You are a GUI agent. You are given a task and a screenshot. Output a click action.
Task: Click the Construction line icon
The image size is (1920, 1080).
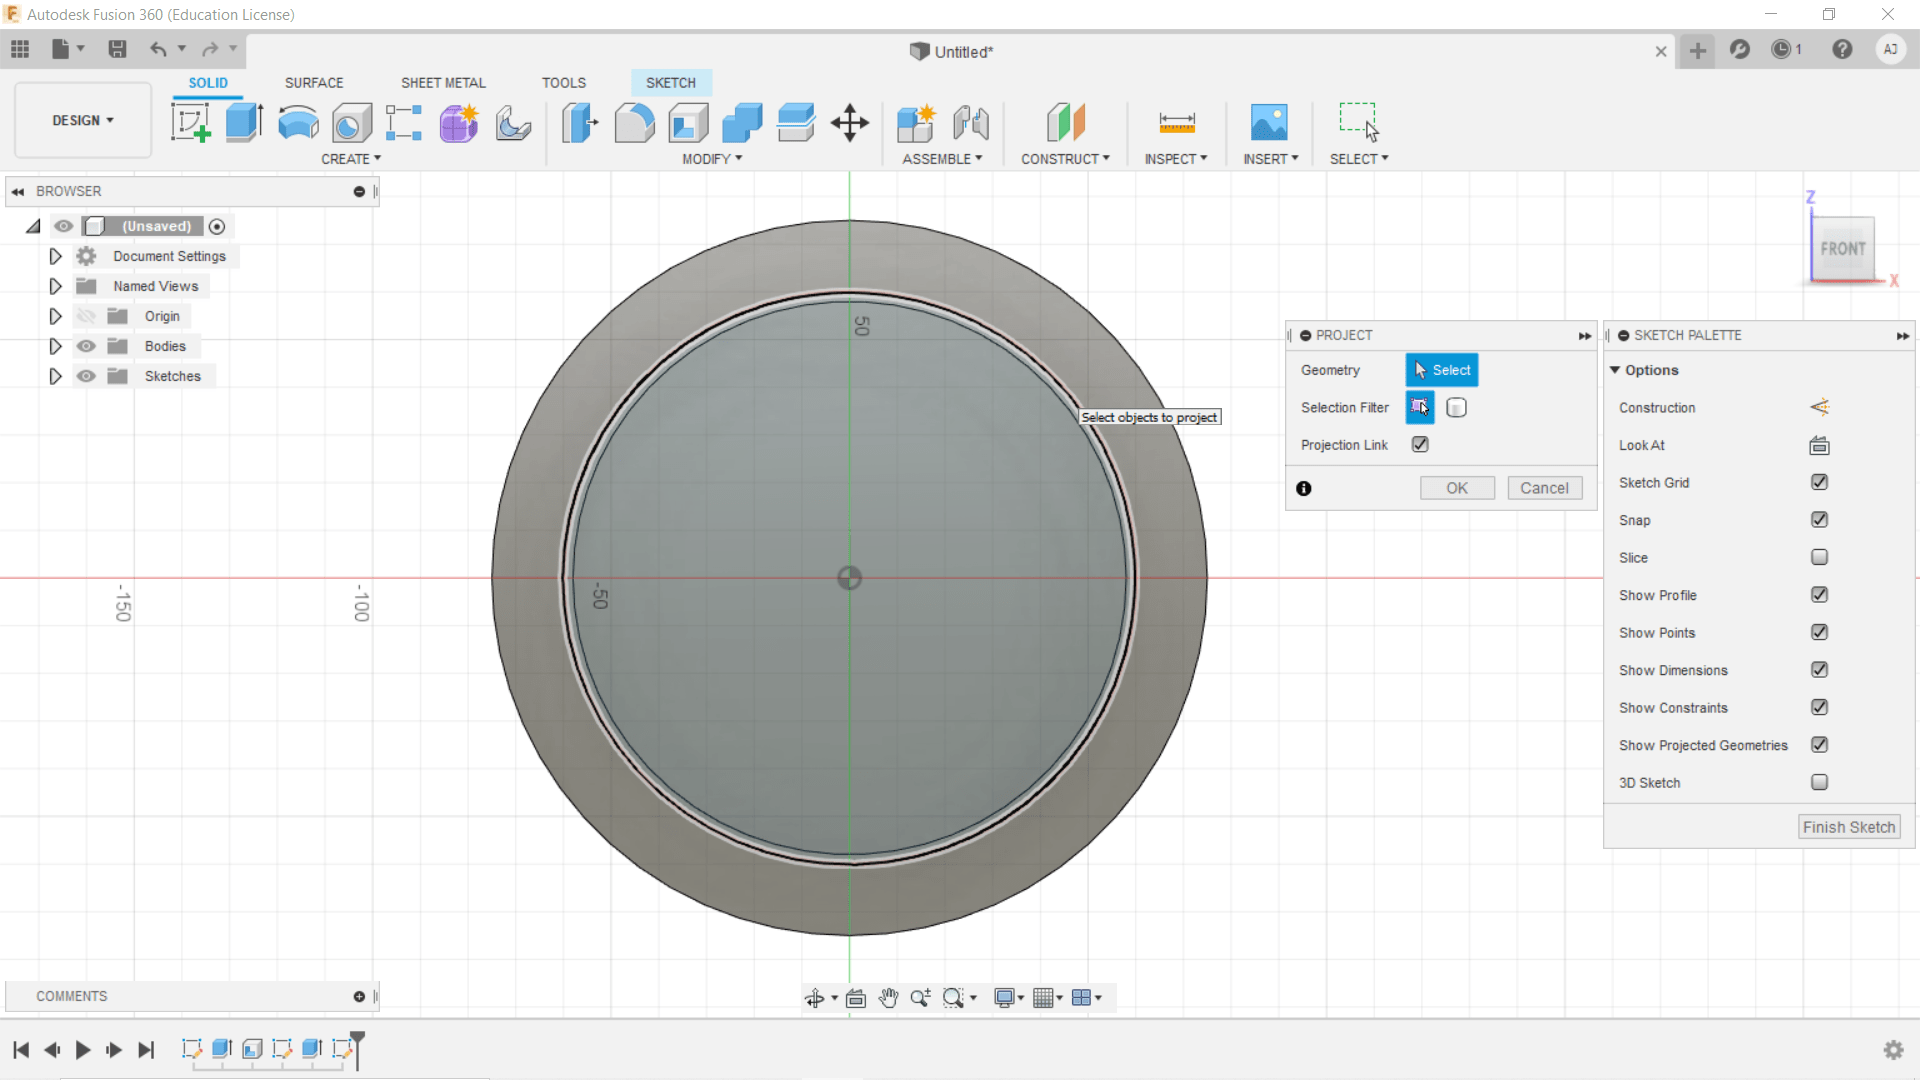tap(1819, 407)
